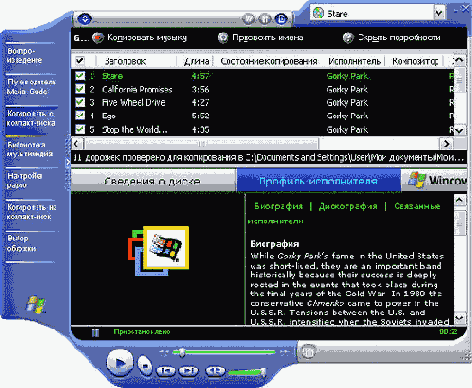Select Копировать с компакт-диска in sidebar
This screenshot has width=472, height=388.
coord(31,118)
